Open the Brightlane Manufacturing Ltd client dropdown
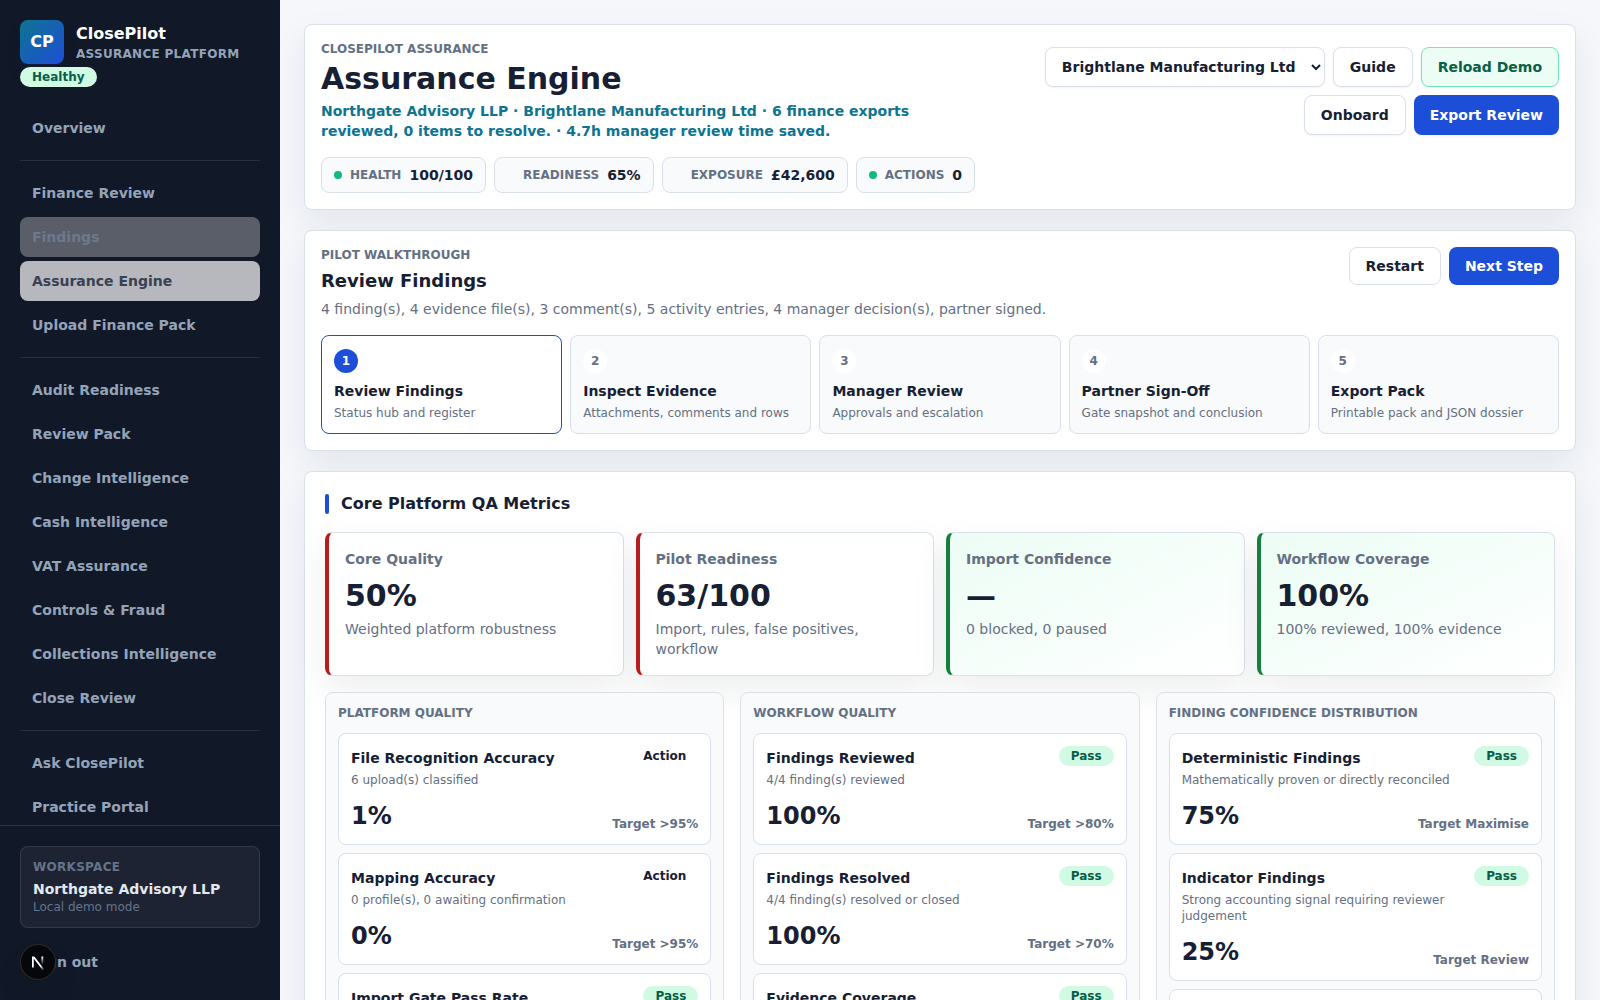Screen dimensions: 1600x1000 coord(1185,67)
